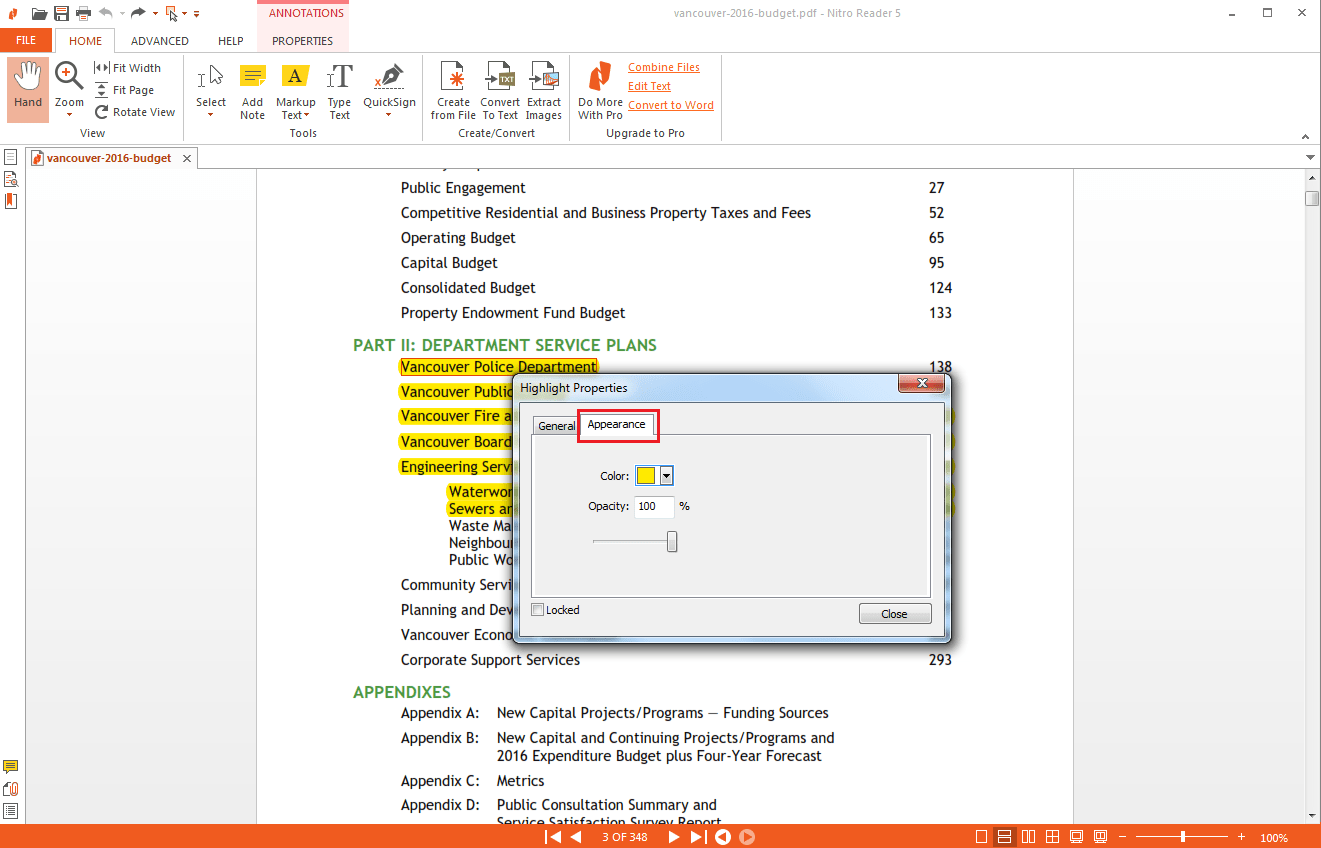Go to the next page
This screenshot has height=848, width=1321.
pos(674,837)
